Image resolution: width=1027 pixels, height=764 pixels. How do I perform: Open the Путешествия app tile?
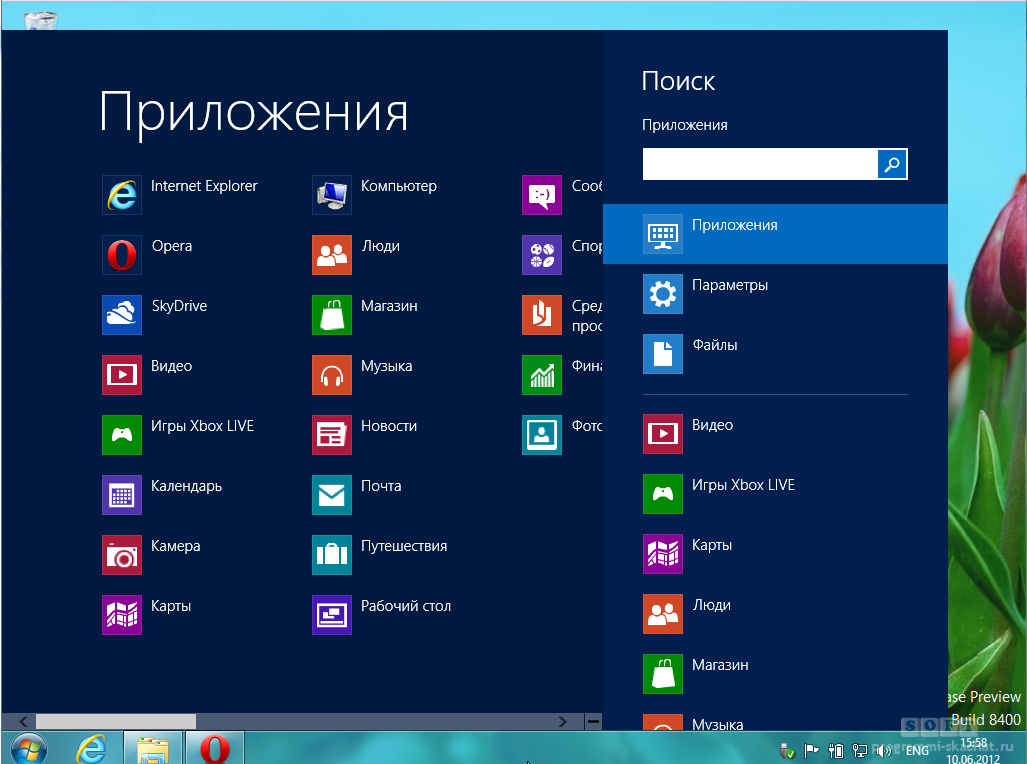coord(331,555)
